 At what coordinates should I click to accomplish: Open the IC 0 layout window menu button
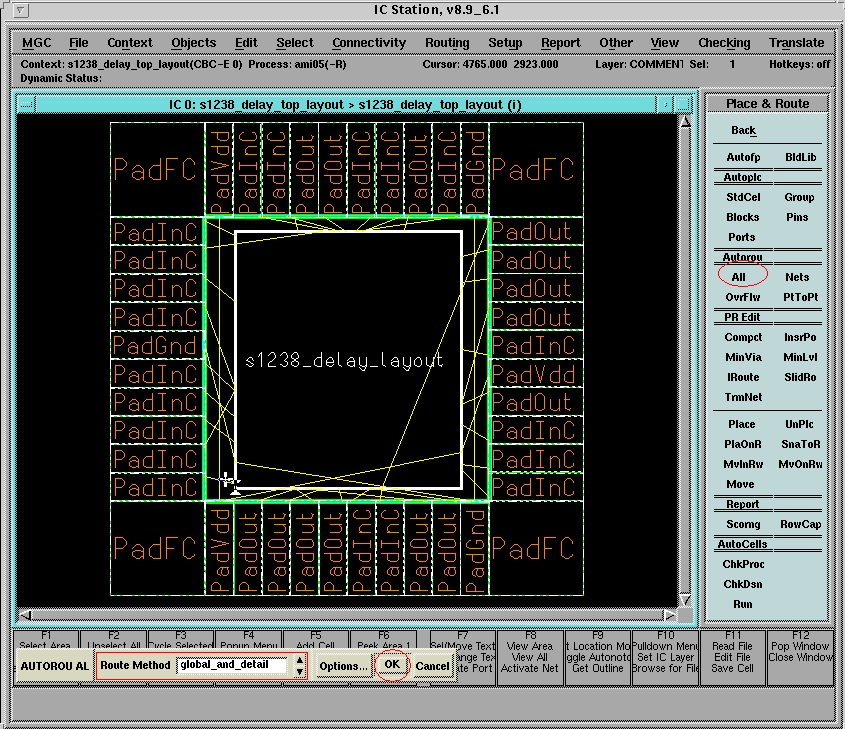point(26,104)
